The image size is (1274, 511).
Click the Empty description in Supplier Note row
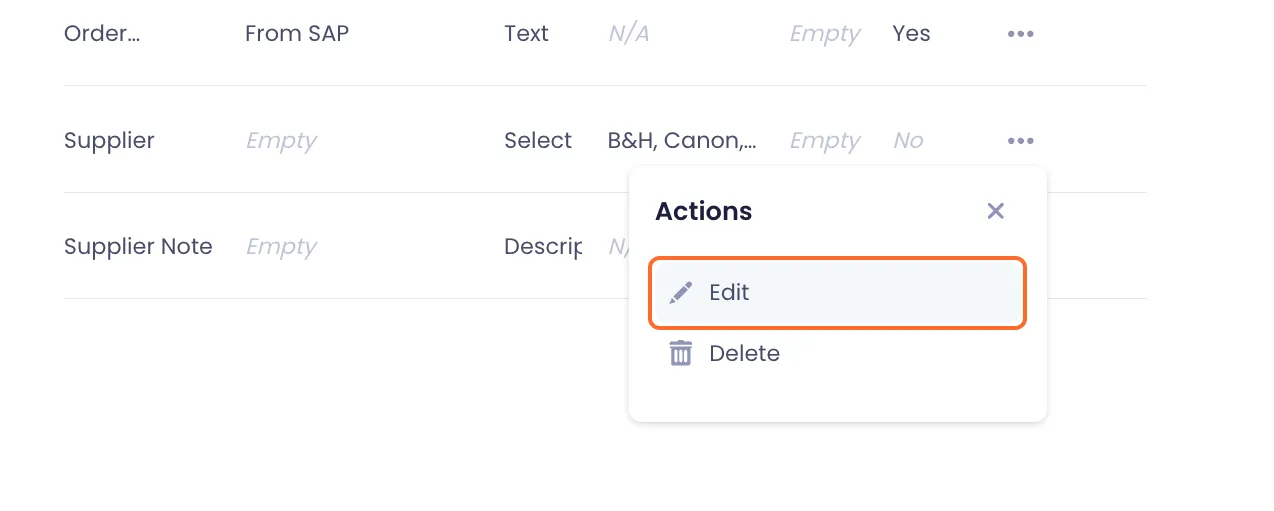tap(281, 247)
